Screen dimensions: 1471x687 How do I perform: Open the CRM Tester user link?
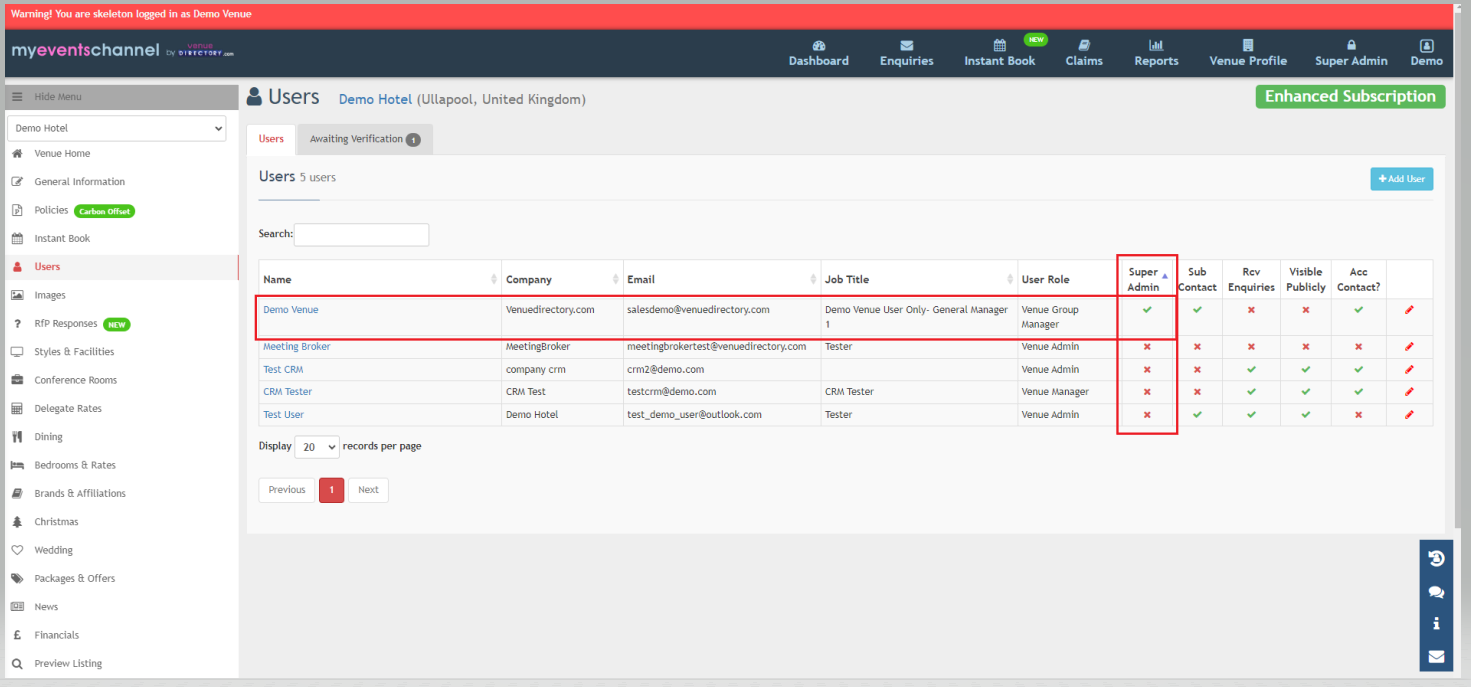click(x=288, y=392)
